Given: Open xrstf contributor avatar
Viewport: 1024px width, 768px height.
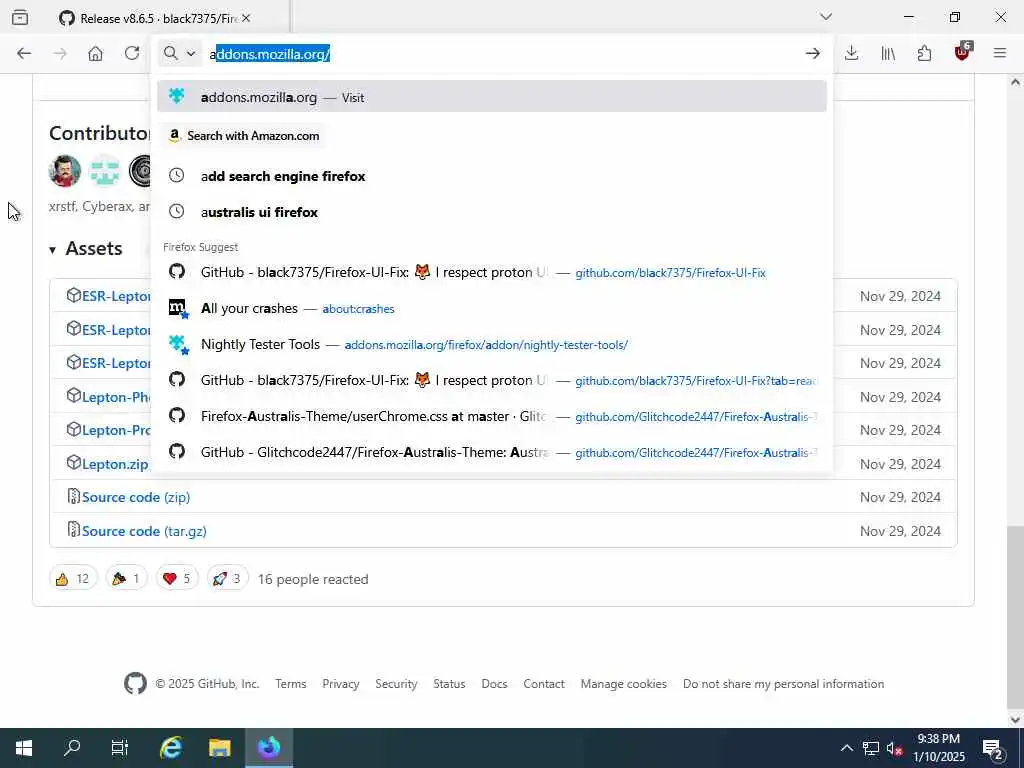Looking at the screenshot, I should pos(65,171).
